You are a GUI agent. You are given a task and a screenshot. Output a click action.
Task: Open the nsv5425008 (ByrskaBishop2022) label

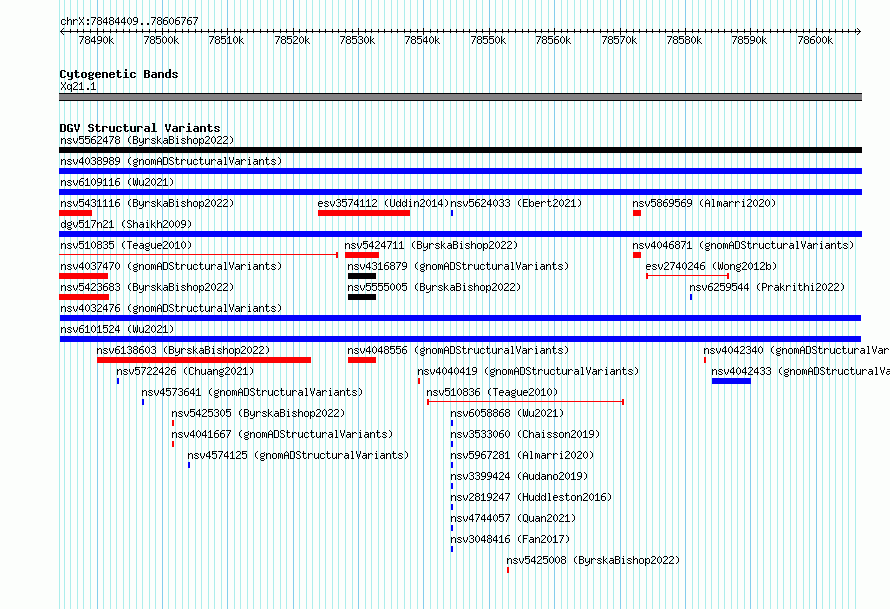[593, 560]
